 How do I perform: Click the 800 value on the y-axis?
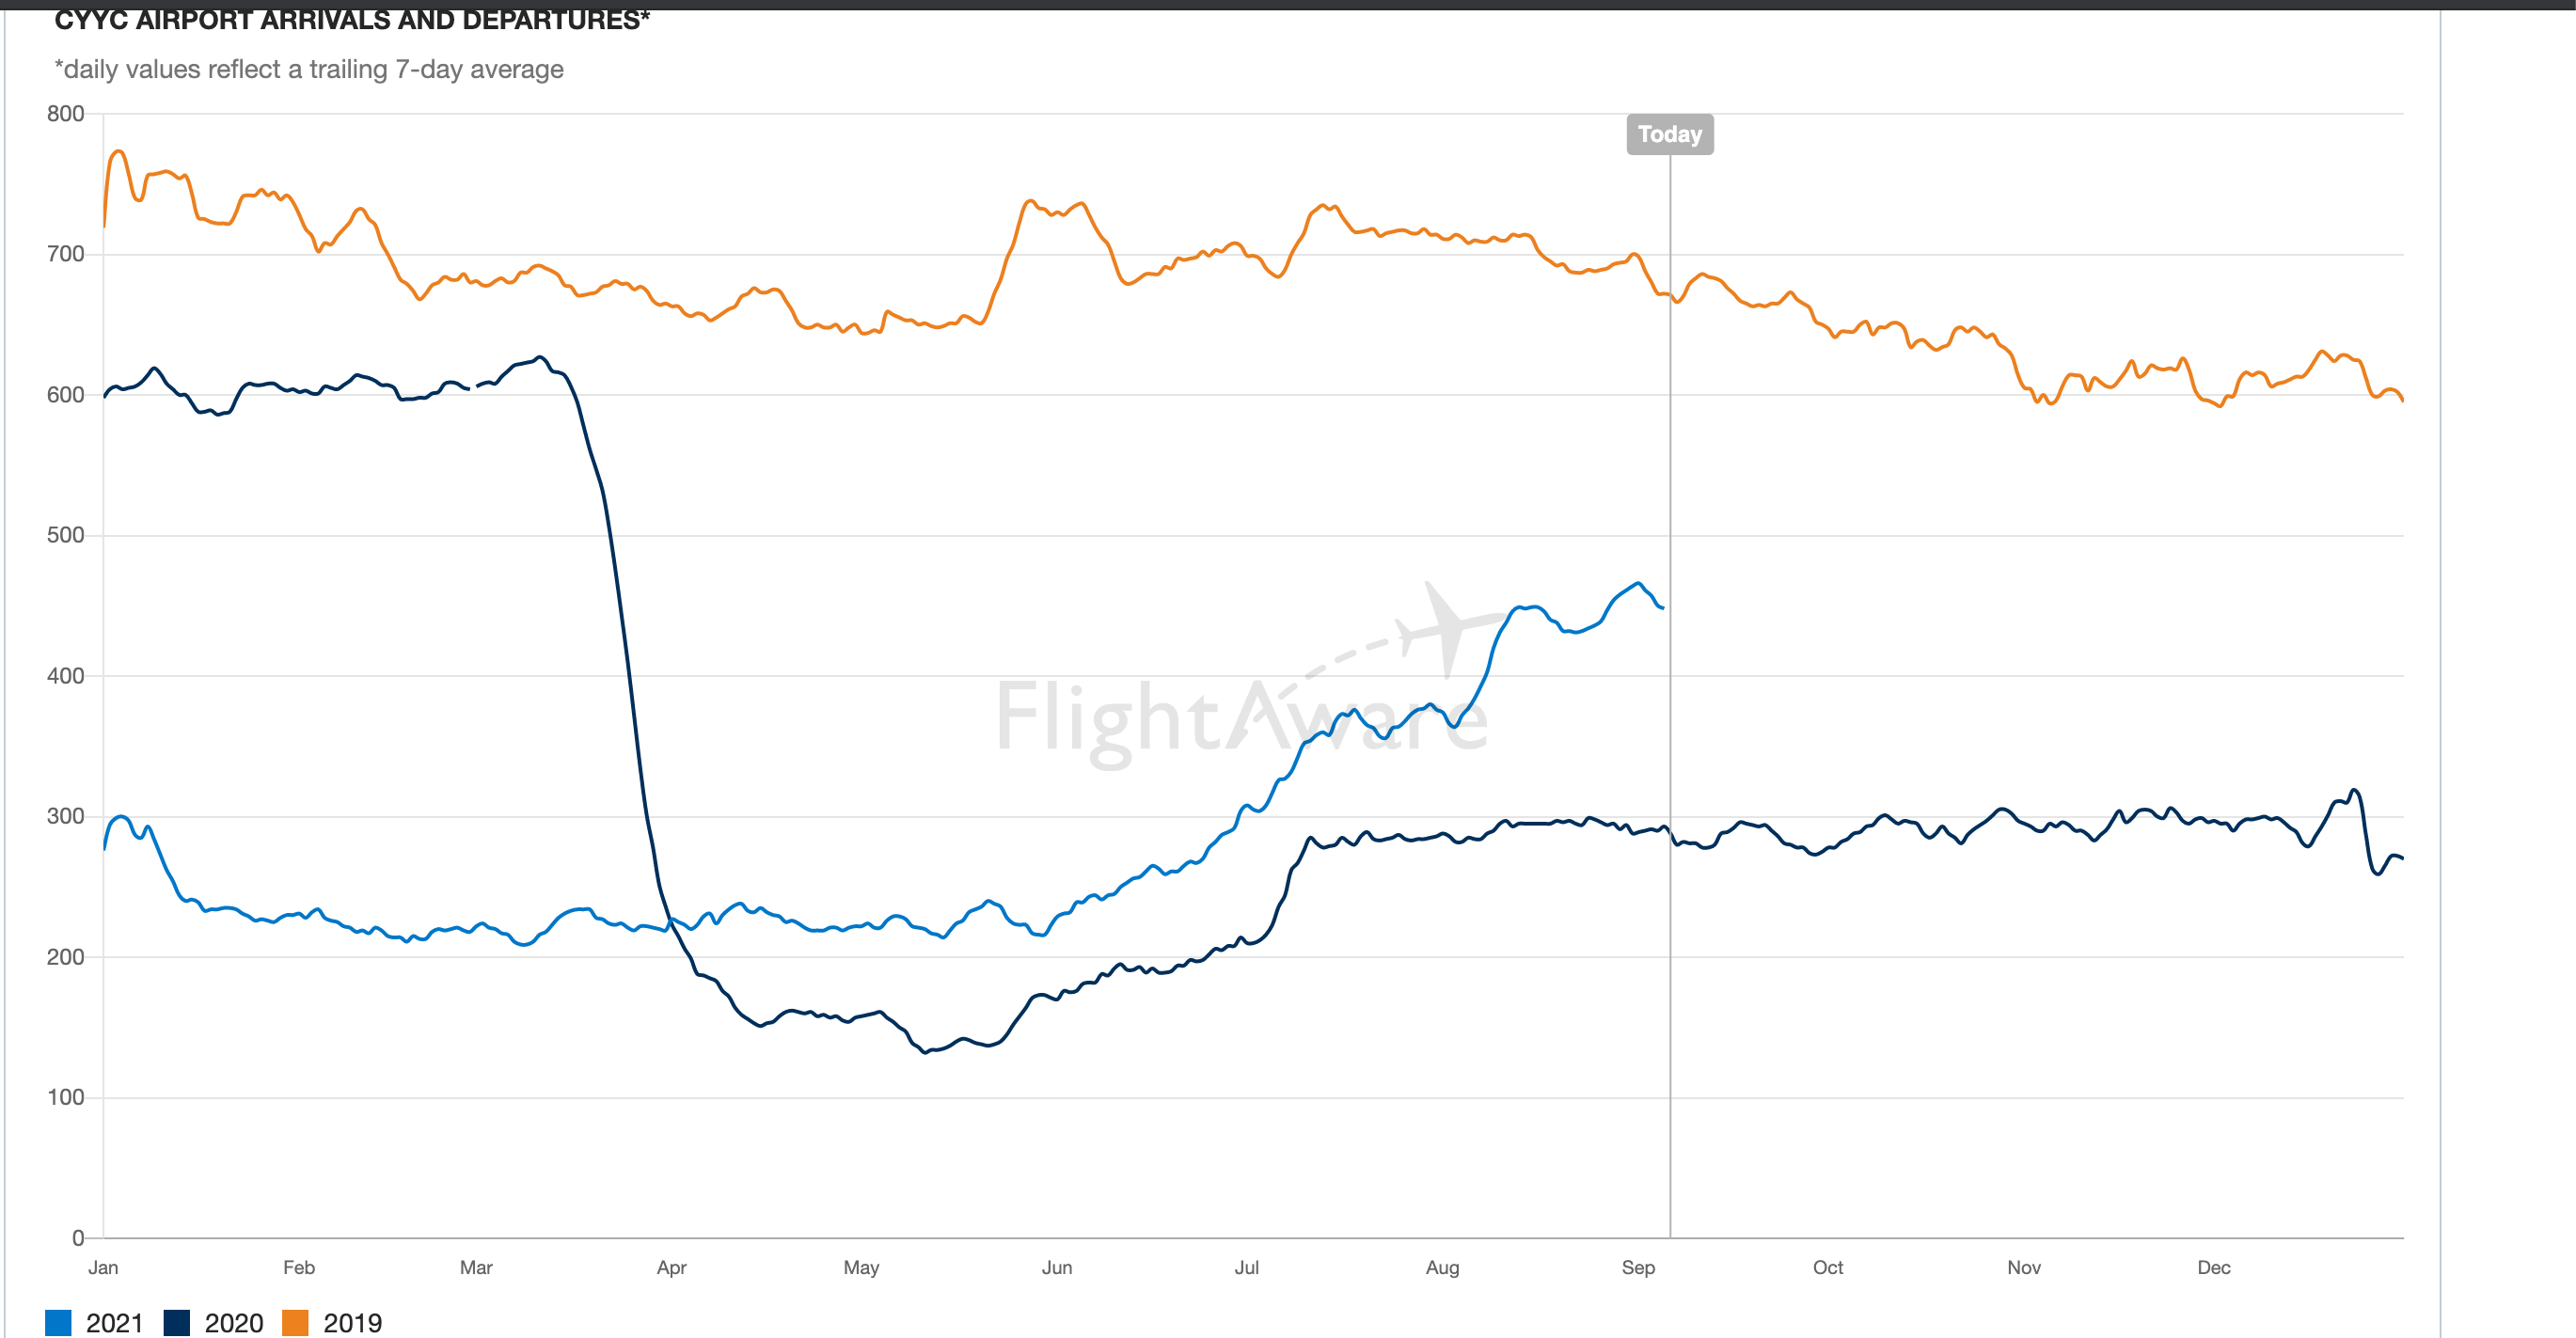click(x=65, y=113)
